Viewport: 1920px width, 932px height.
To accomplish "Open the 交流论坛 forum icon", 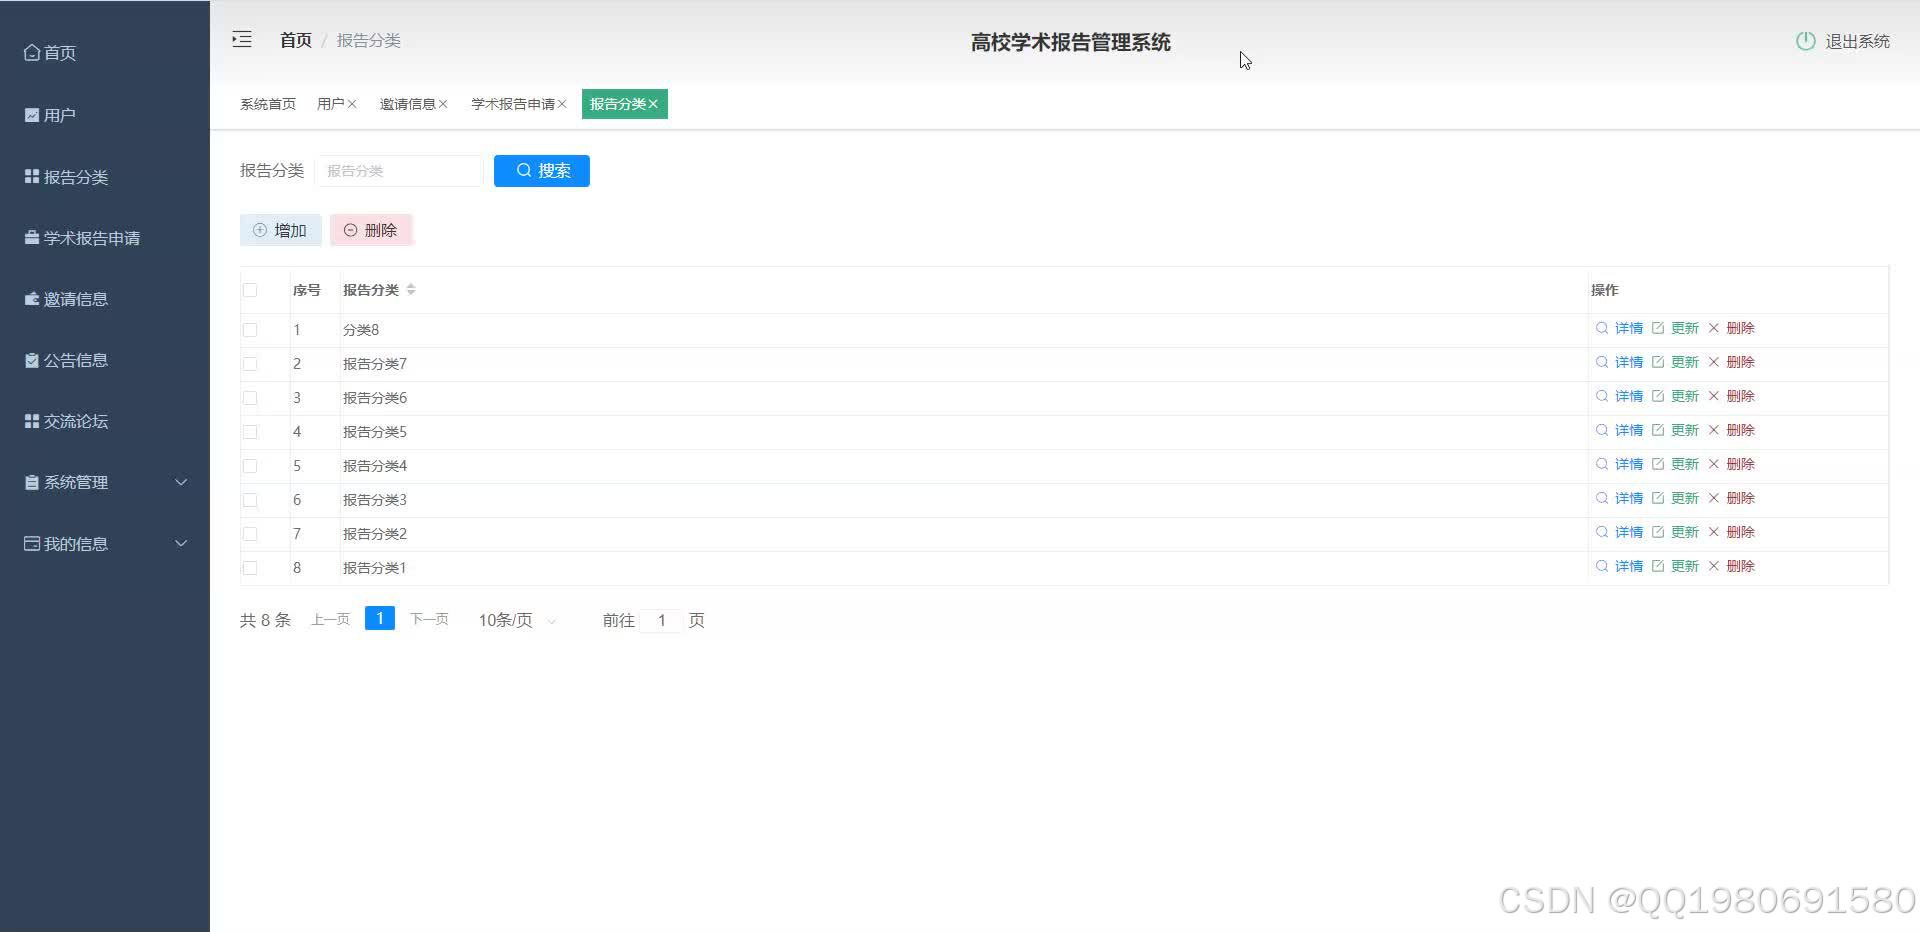I will tap(30, 420).
